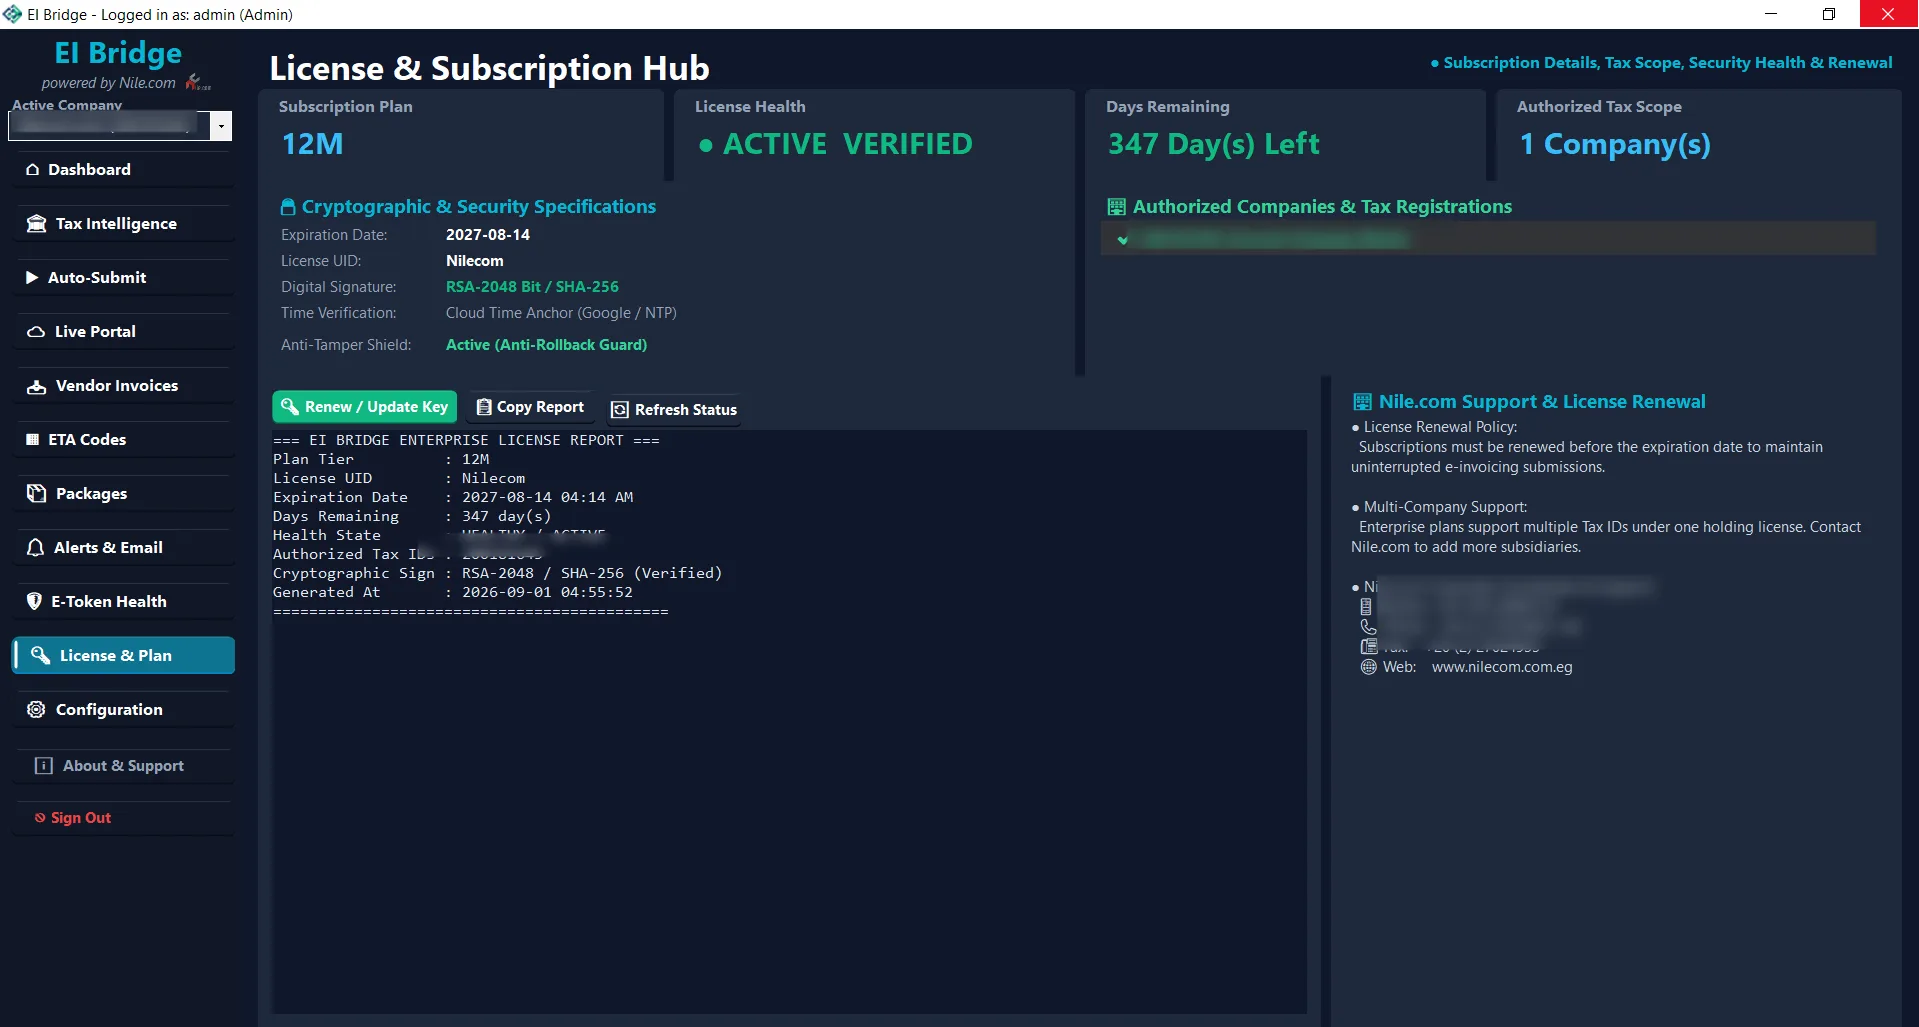Click the ACTIVE VERIFIED license health status
The width and height of the screenshot is (1919, 1027).
[x=835, y=144]
